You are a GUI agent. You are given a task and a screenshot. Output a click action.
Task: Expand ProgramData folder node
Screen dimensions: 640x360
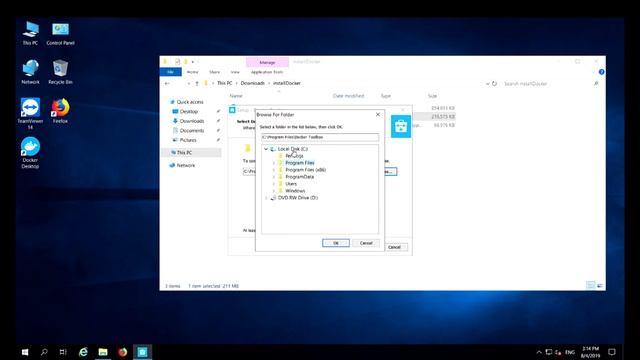point(273,177)
